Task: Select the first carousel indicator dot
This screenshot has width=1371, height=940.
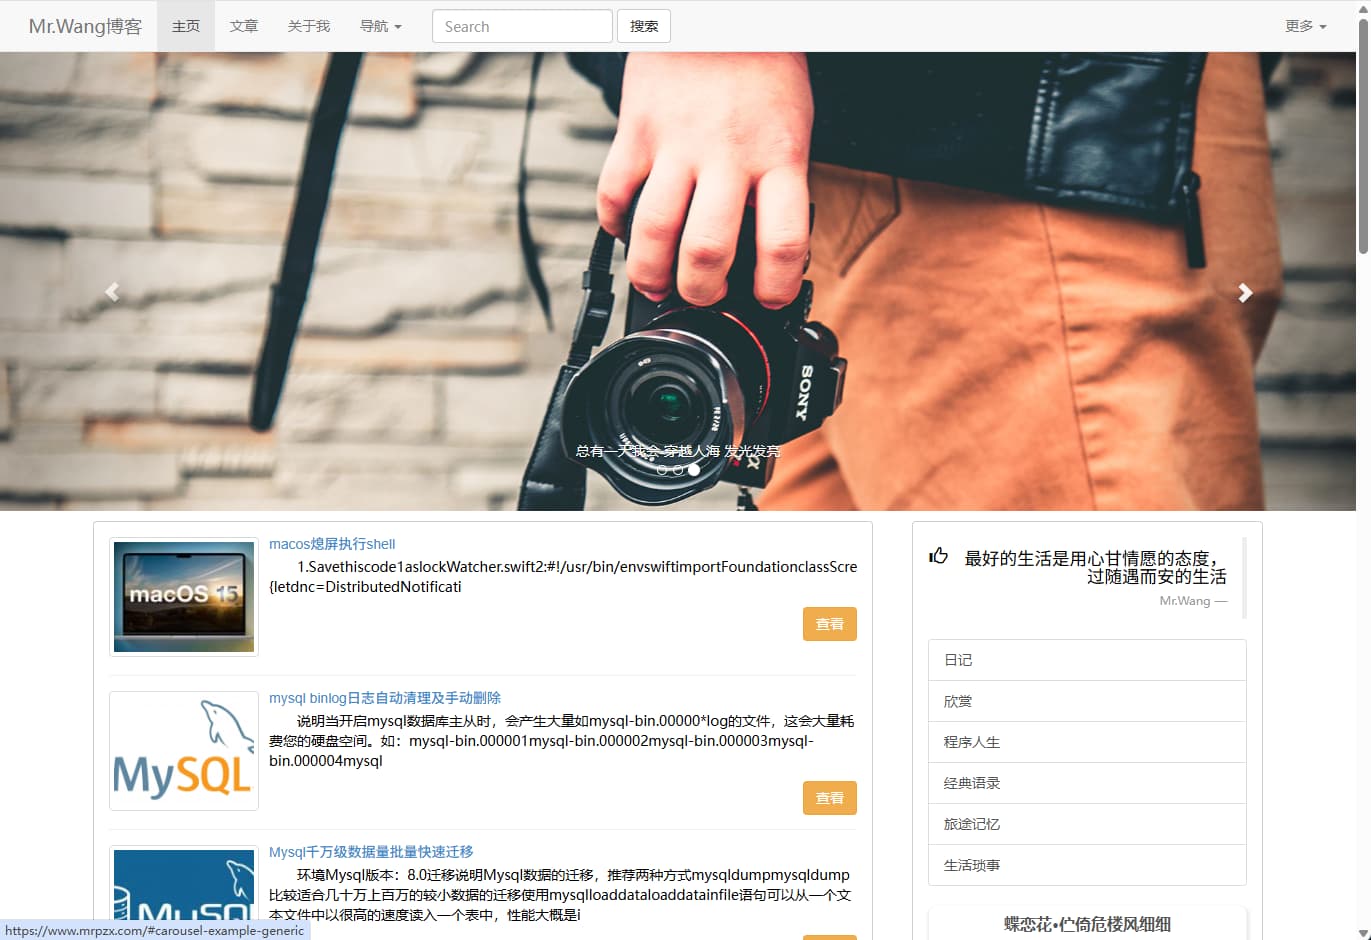Action: (x=662, y=469)
